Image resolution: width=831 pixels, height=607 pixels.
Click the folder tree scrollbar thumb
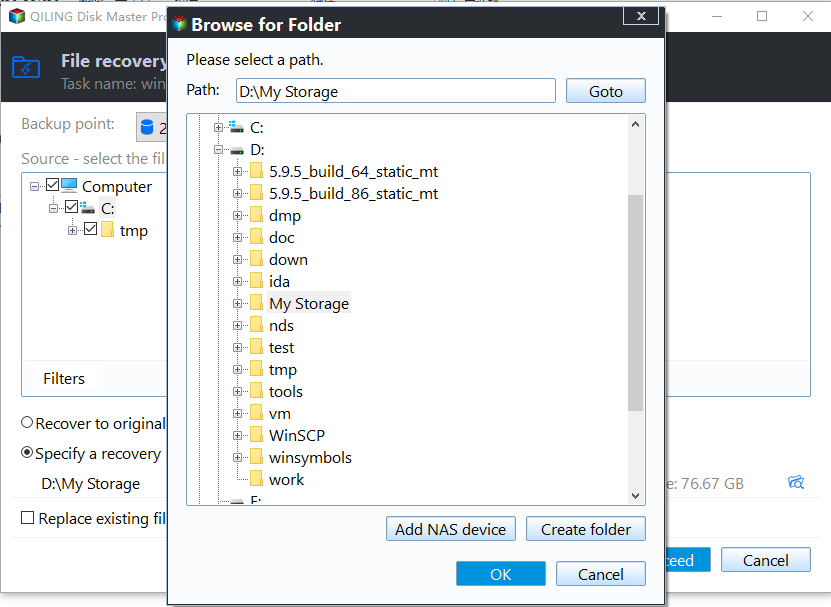pos(635,302)
